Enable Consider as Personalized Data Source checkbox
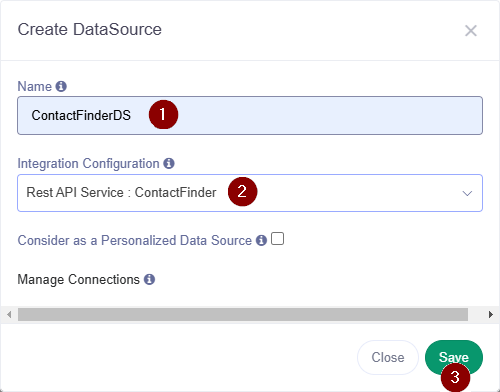This screenshot has width=500, height=392. point(277,239)
